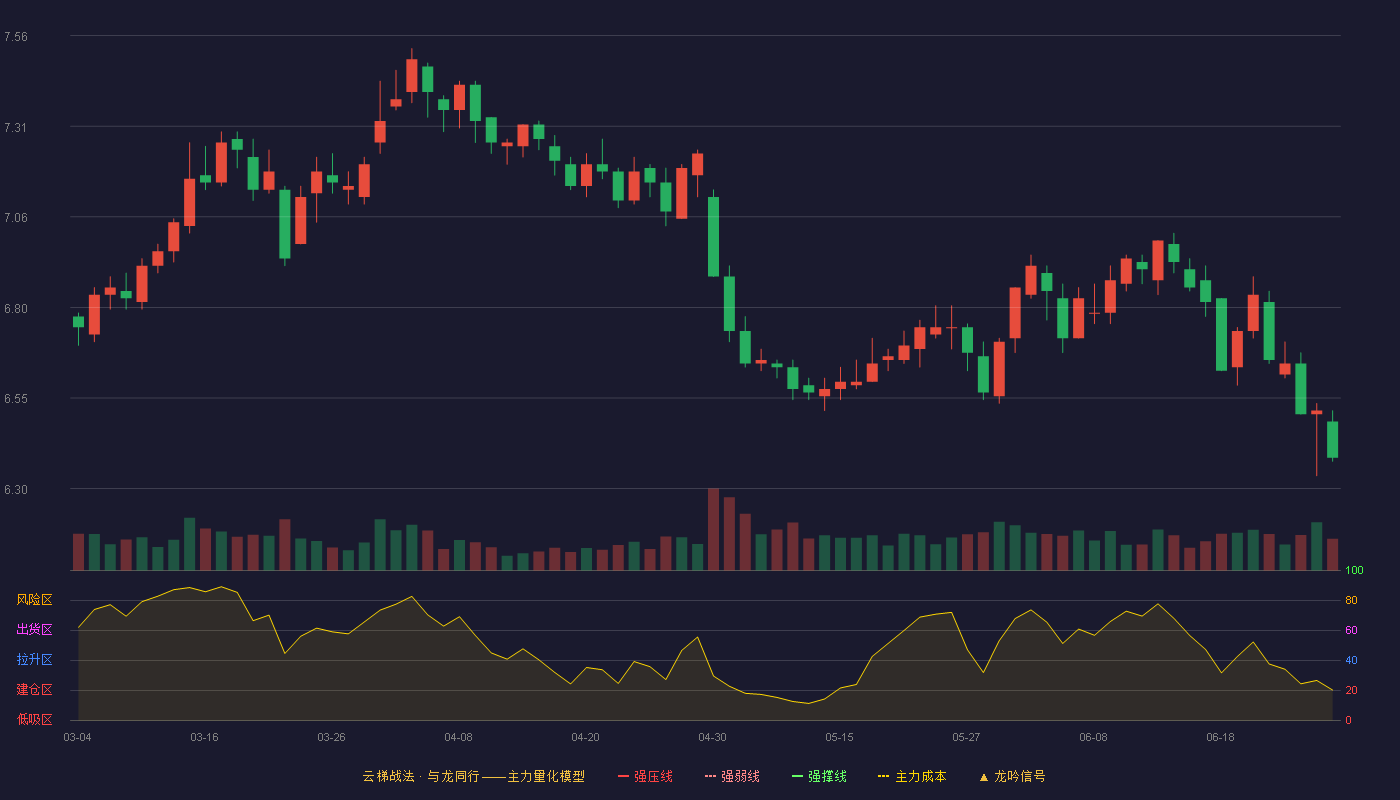Click the 04-30 date label

(712, 737)
